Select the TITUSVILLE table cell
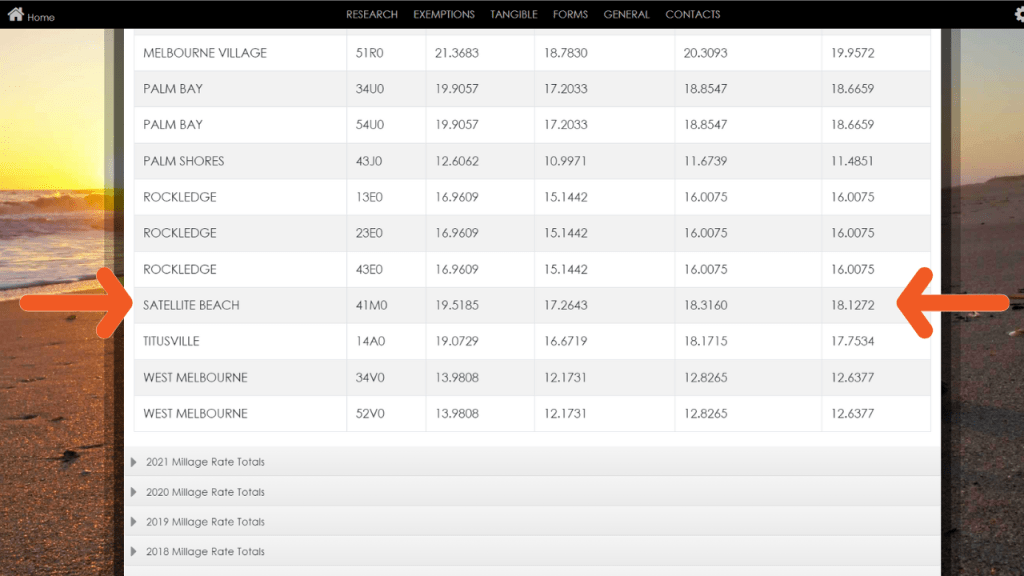This screenshot has width=1024, height=576. [172, 341]
